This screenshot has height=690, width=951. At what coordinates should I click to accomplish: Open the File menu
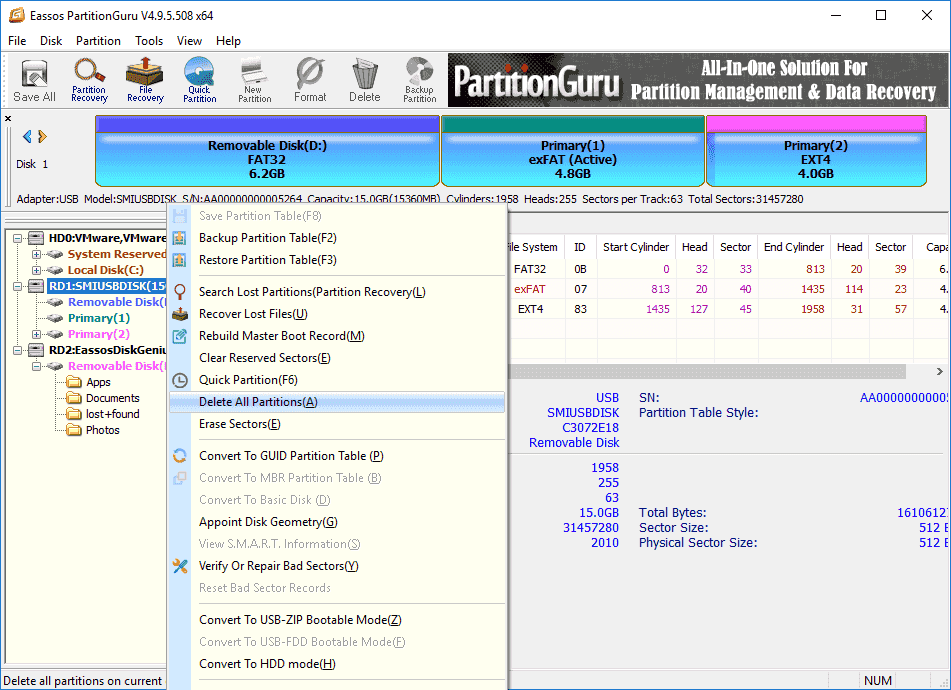click(x=17, y=41)
